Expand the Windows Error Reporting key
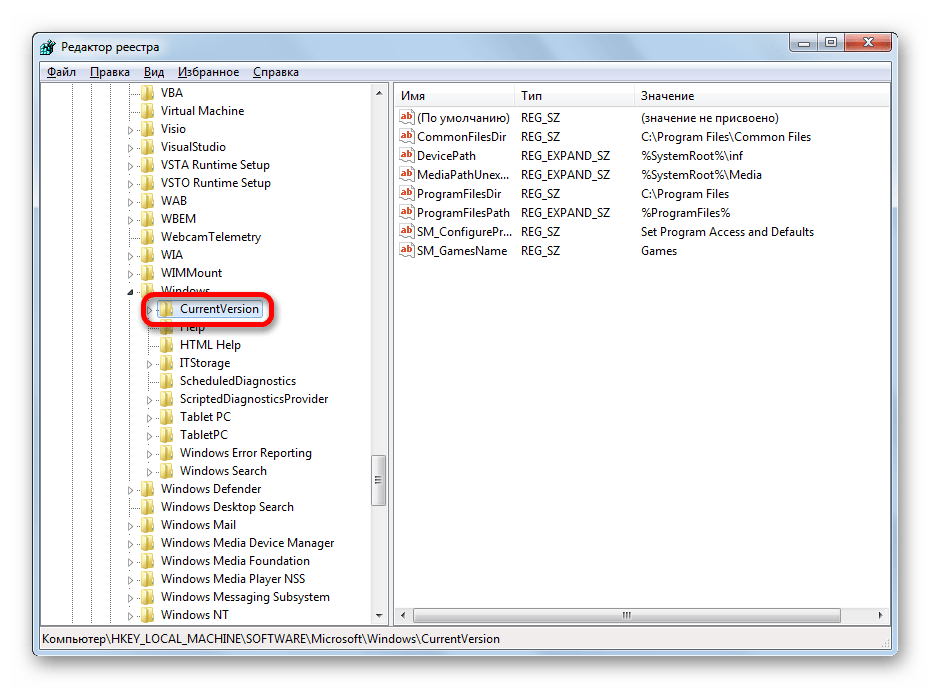The width and height of the screenshot is (931, 689). (x=150, y=454)
